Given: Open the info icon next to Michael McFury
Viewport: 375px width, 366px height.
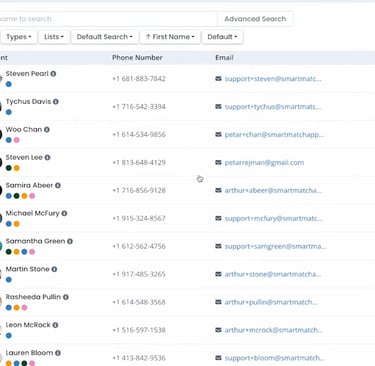Looking at the screenshot, I should (x=64, y=213).
